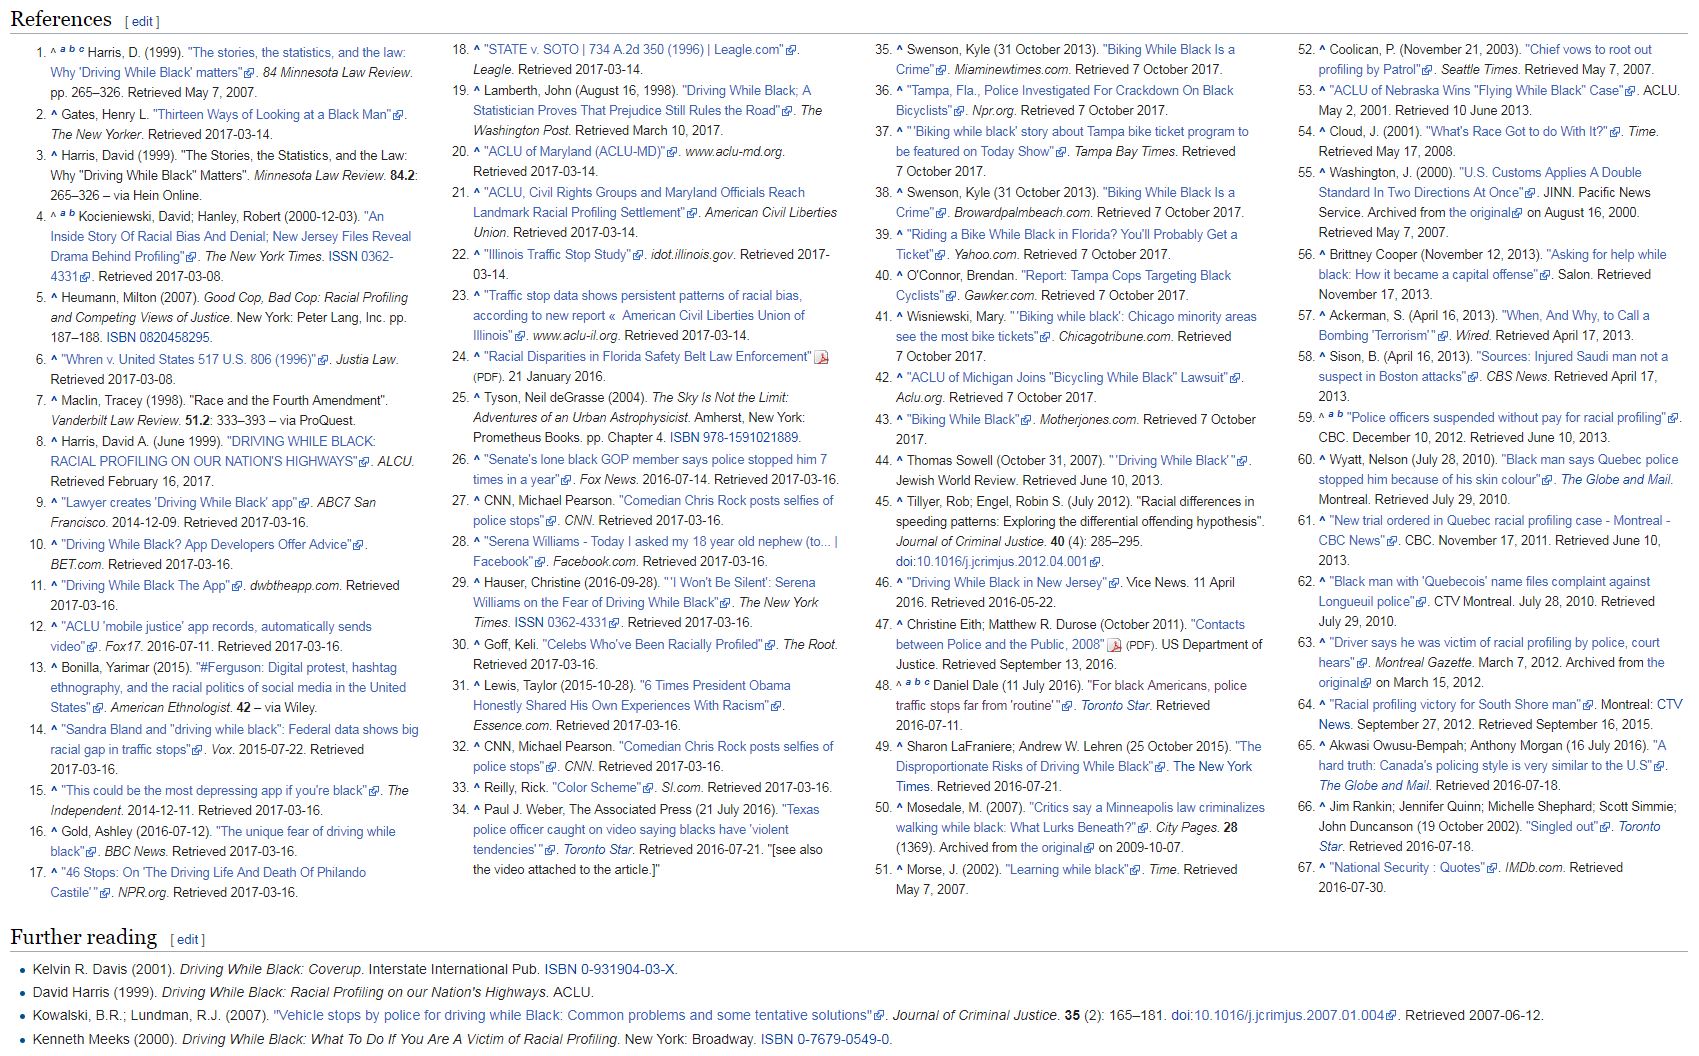The image size is (1699, 1056).
Task: Click backlink 'b' of reference 59
Action: pos(1341,416)
